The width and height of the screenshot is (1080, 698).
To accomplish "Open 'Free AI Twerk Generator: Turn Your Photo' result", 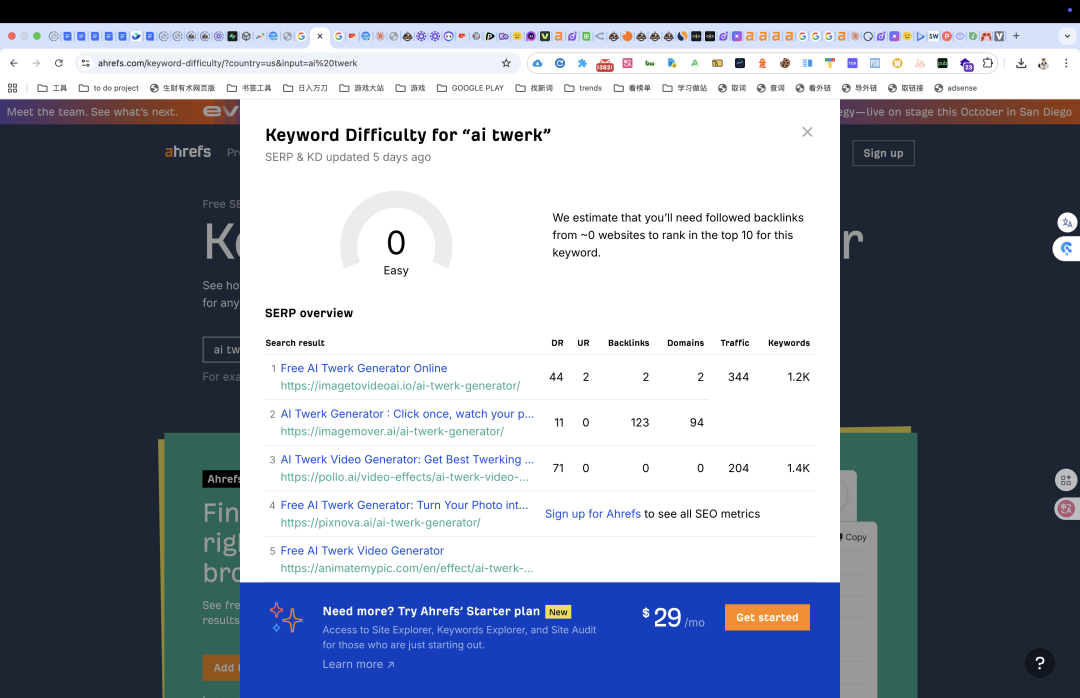I will (404, 505).
